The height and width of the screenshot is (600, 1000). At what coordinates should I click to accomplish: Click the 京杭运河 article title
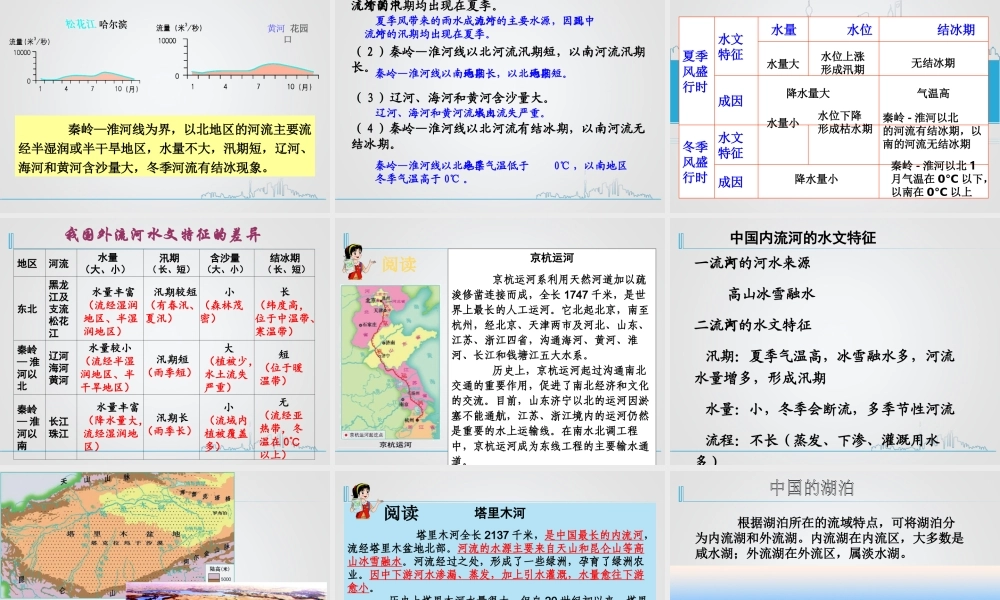point(552,258)
